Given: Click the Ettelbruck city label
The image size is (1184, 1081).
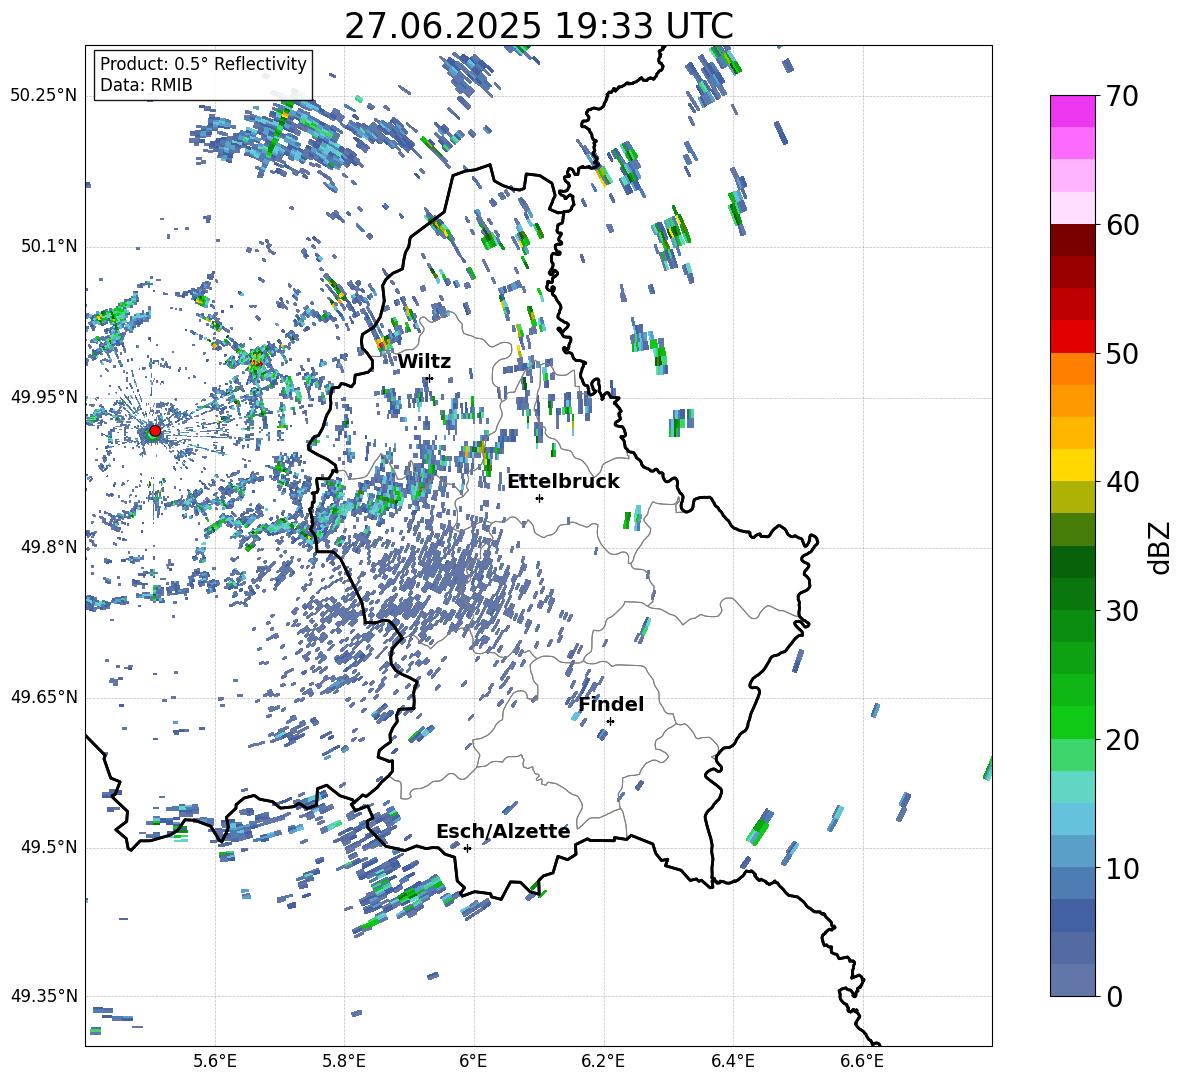Looking at the screenshot, I should [x=563, y=482].
